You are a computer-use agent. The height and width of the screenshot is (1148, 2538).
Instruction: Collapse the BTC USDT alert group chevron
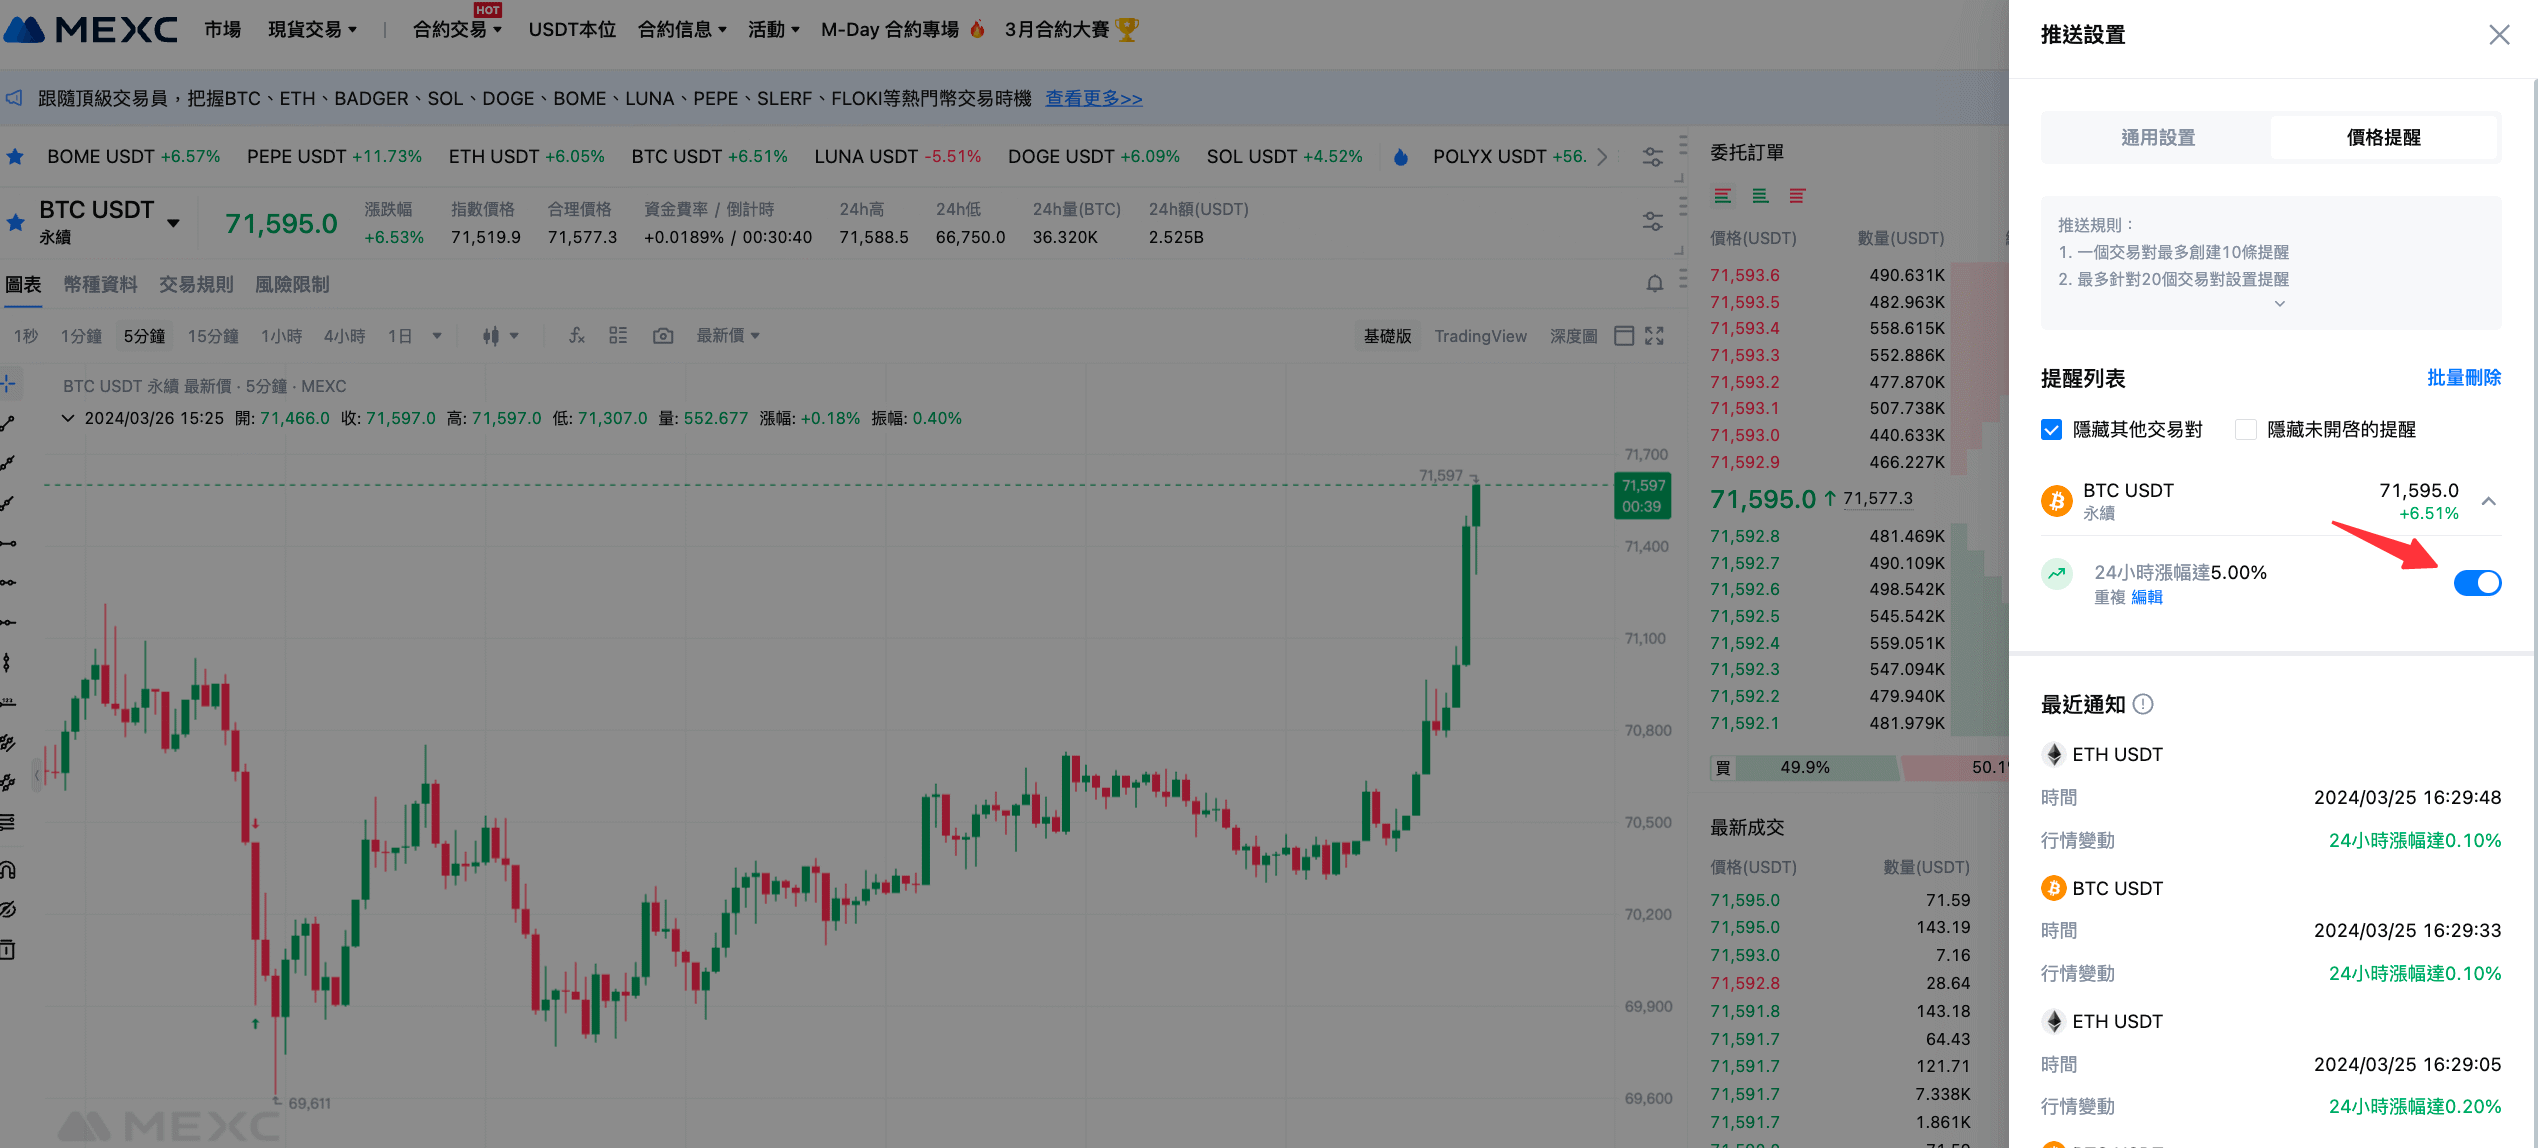[2489, 501]
